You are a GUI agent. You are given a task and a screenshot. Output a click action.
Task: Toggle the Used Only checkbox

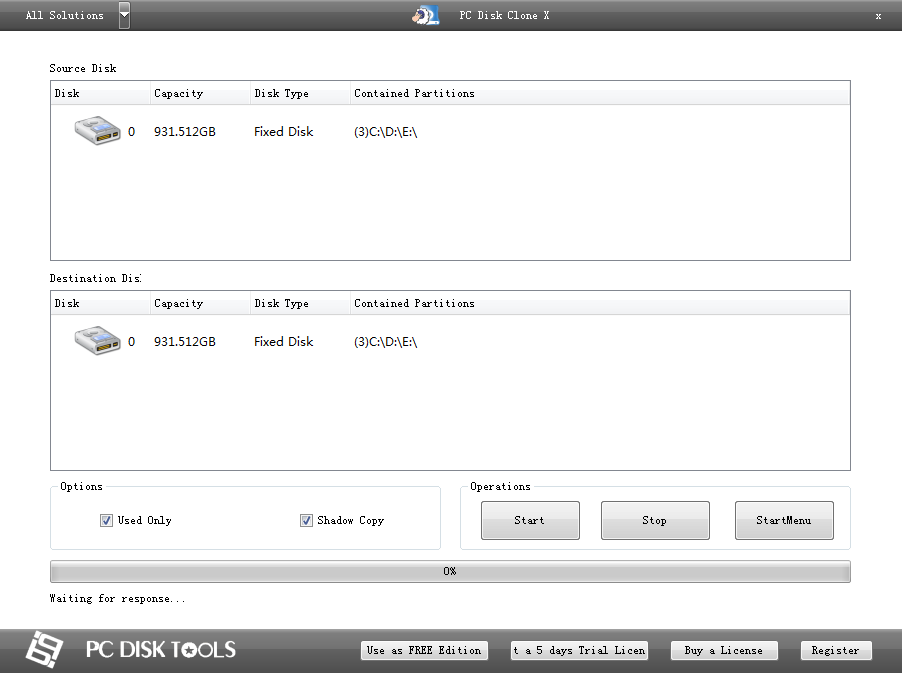pyautogui.click(x=106, y=521)
